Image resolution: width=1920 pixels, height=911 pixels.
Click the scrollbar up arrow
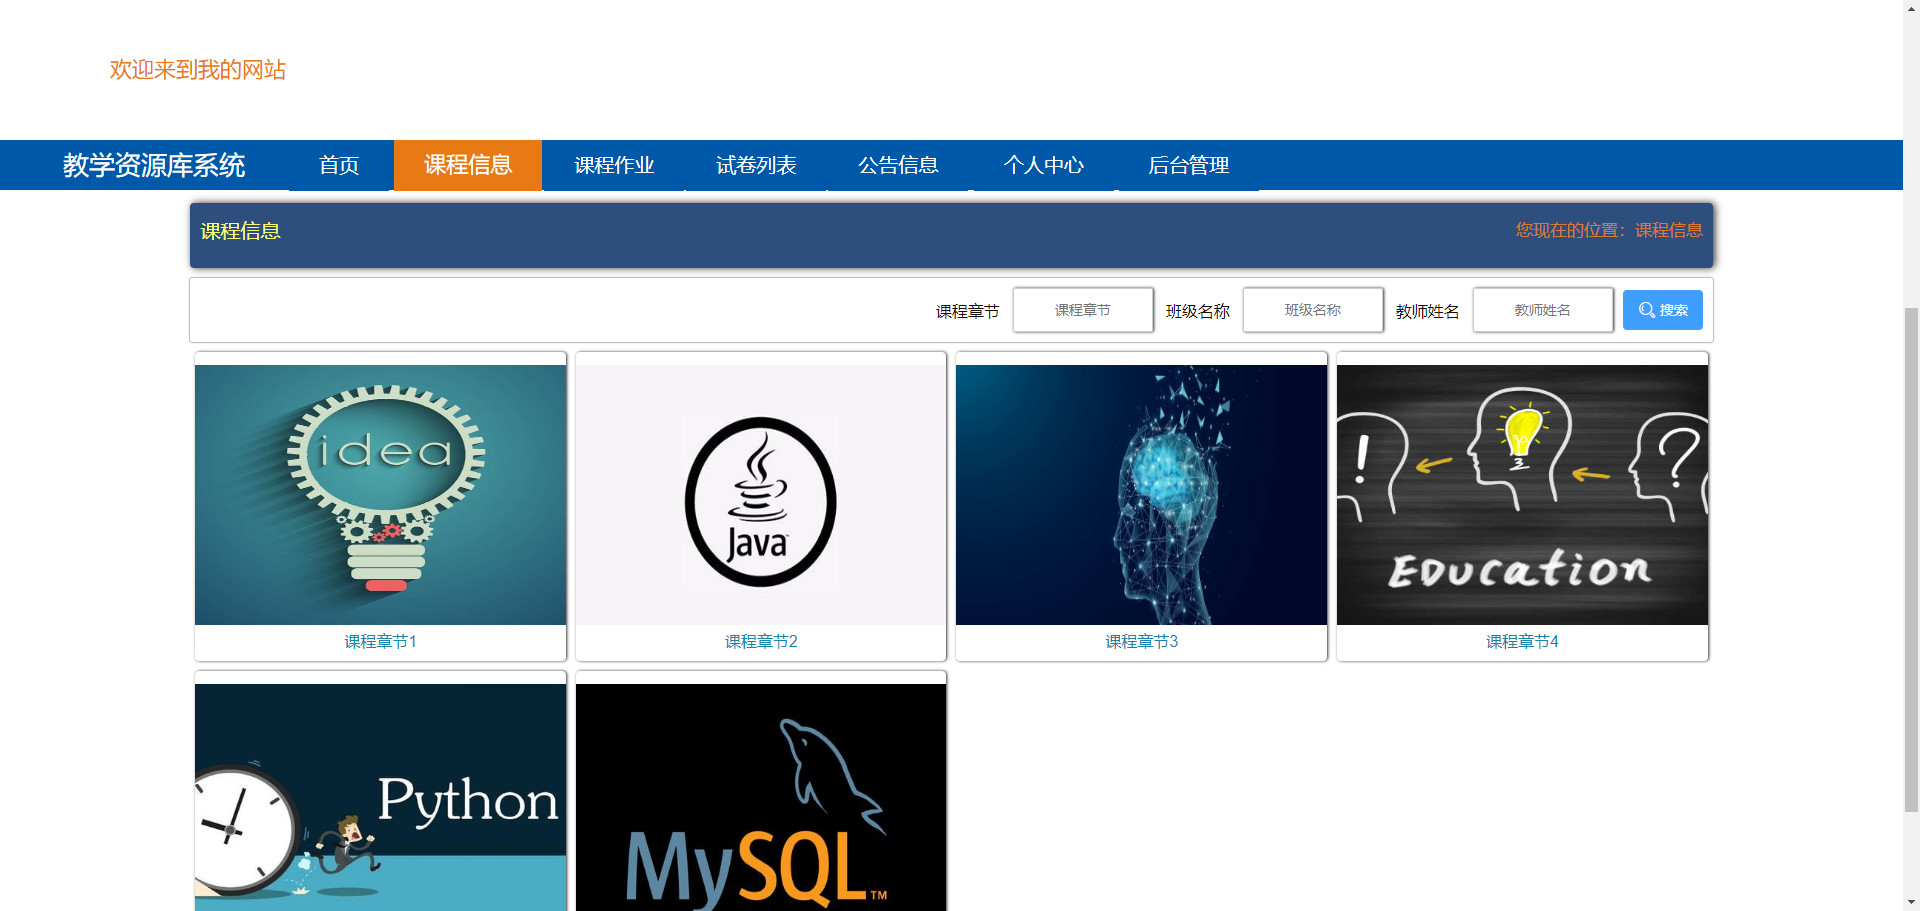[x=1911, y=8]
